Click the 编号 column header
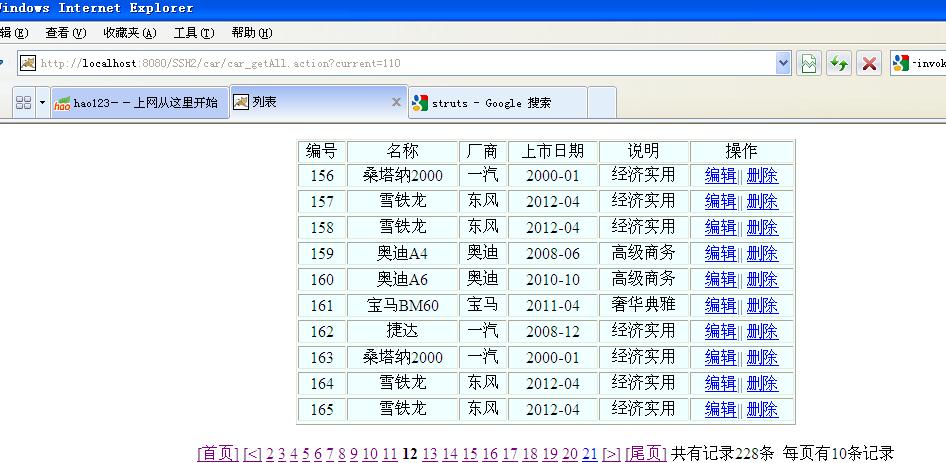 [x=322, y=151]
